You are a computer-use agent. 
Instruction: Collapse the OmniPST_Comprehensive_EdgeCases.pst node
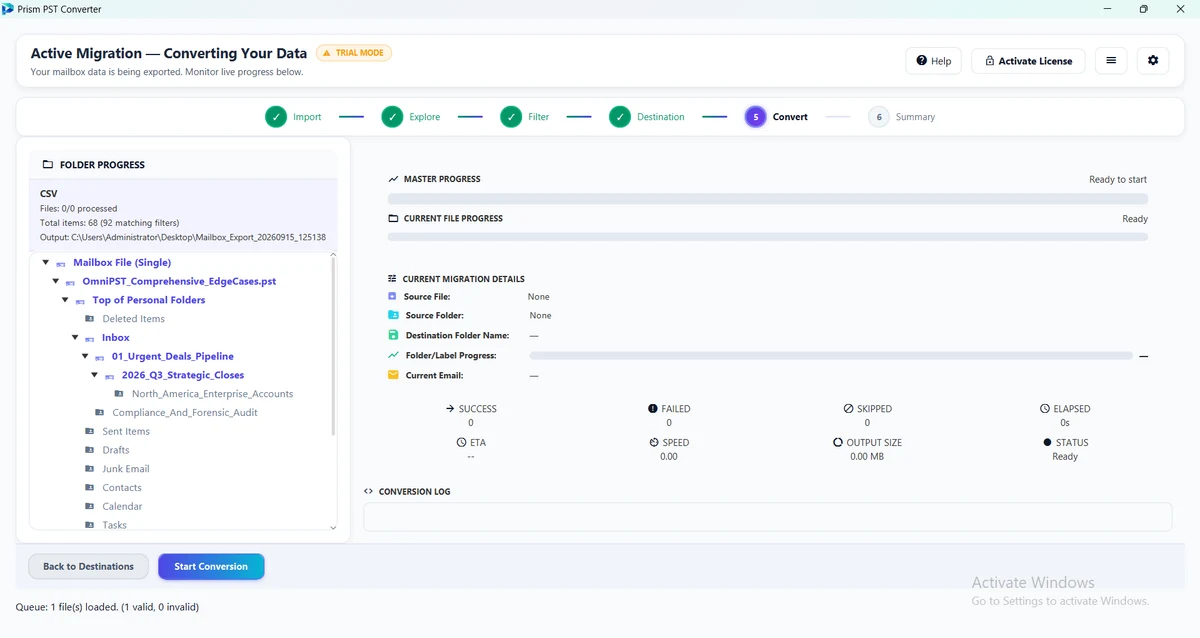click(56, 282)
